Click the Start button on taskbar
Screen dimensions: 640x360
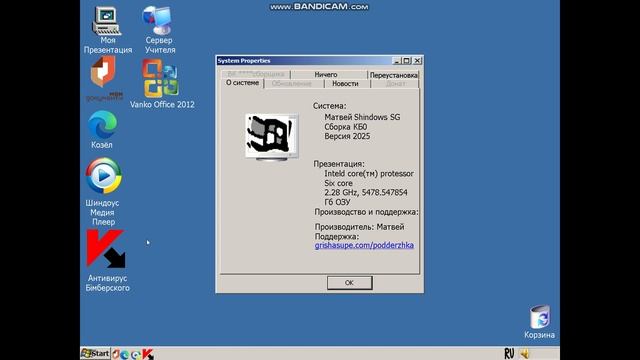coord(95,353)
